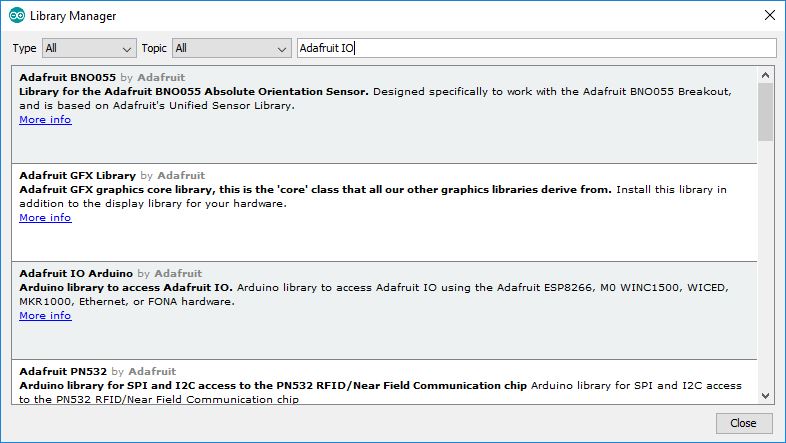Click the vertical scrollbar thumb

pos(766,111)
